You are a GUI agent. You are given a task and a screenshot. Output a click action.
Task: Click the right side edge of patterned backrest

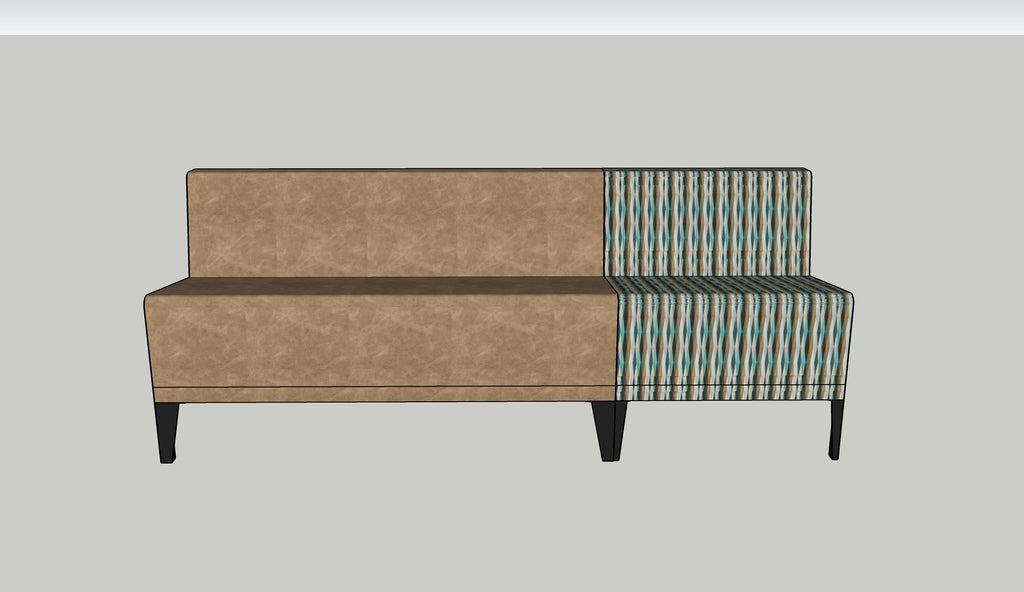[809, 222]
